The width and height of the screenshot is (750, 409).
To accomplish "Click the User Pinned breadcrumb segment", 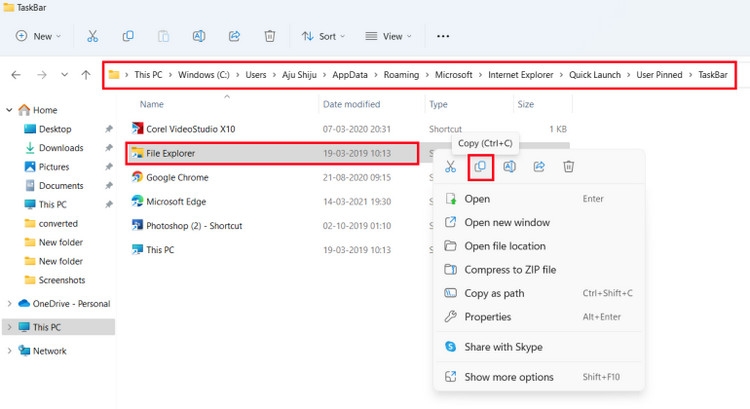I will pyautogui.click(x=659, y=75).
